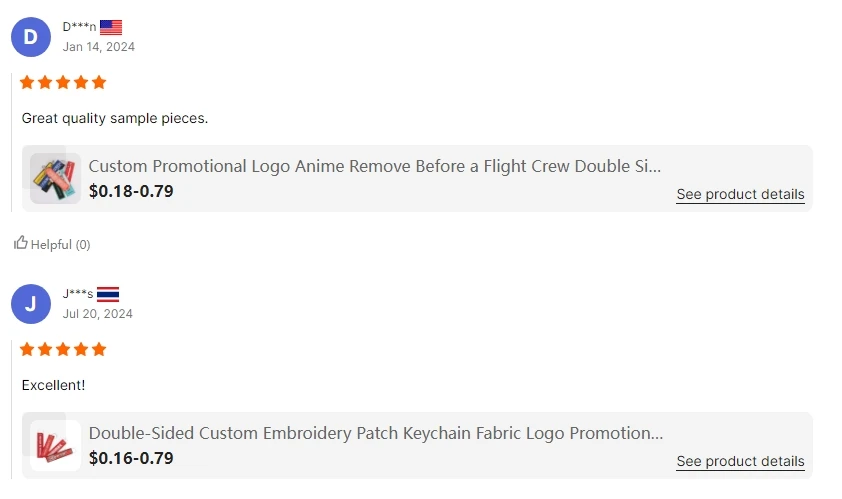Click the blue D user avatar
This screenshot has width=842, height=499.
[30, 37]
